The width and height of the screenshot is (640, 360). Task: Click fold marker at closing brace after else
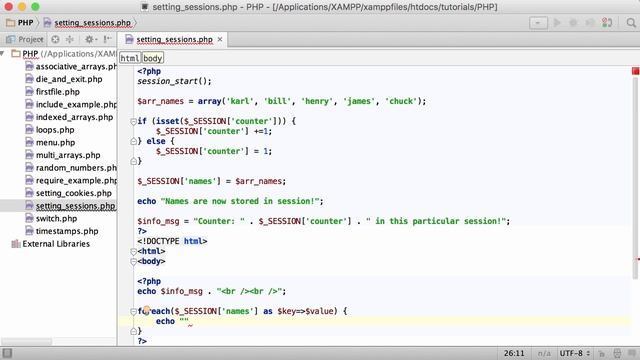coord(133,161)
